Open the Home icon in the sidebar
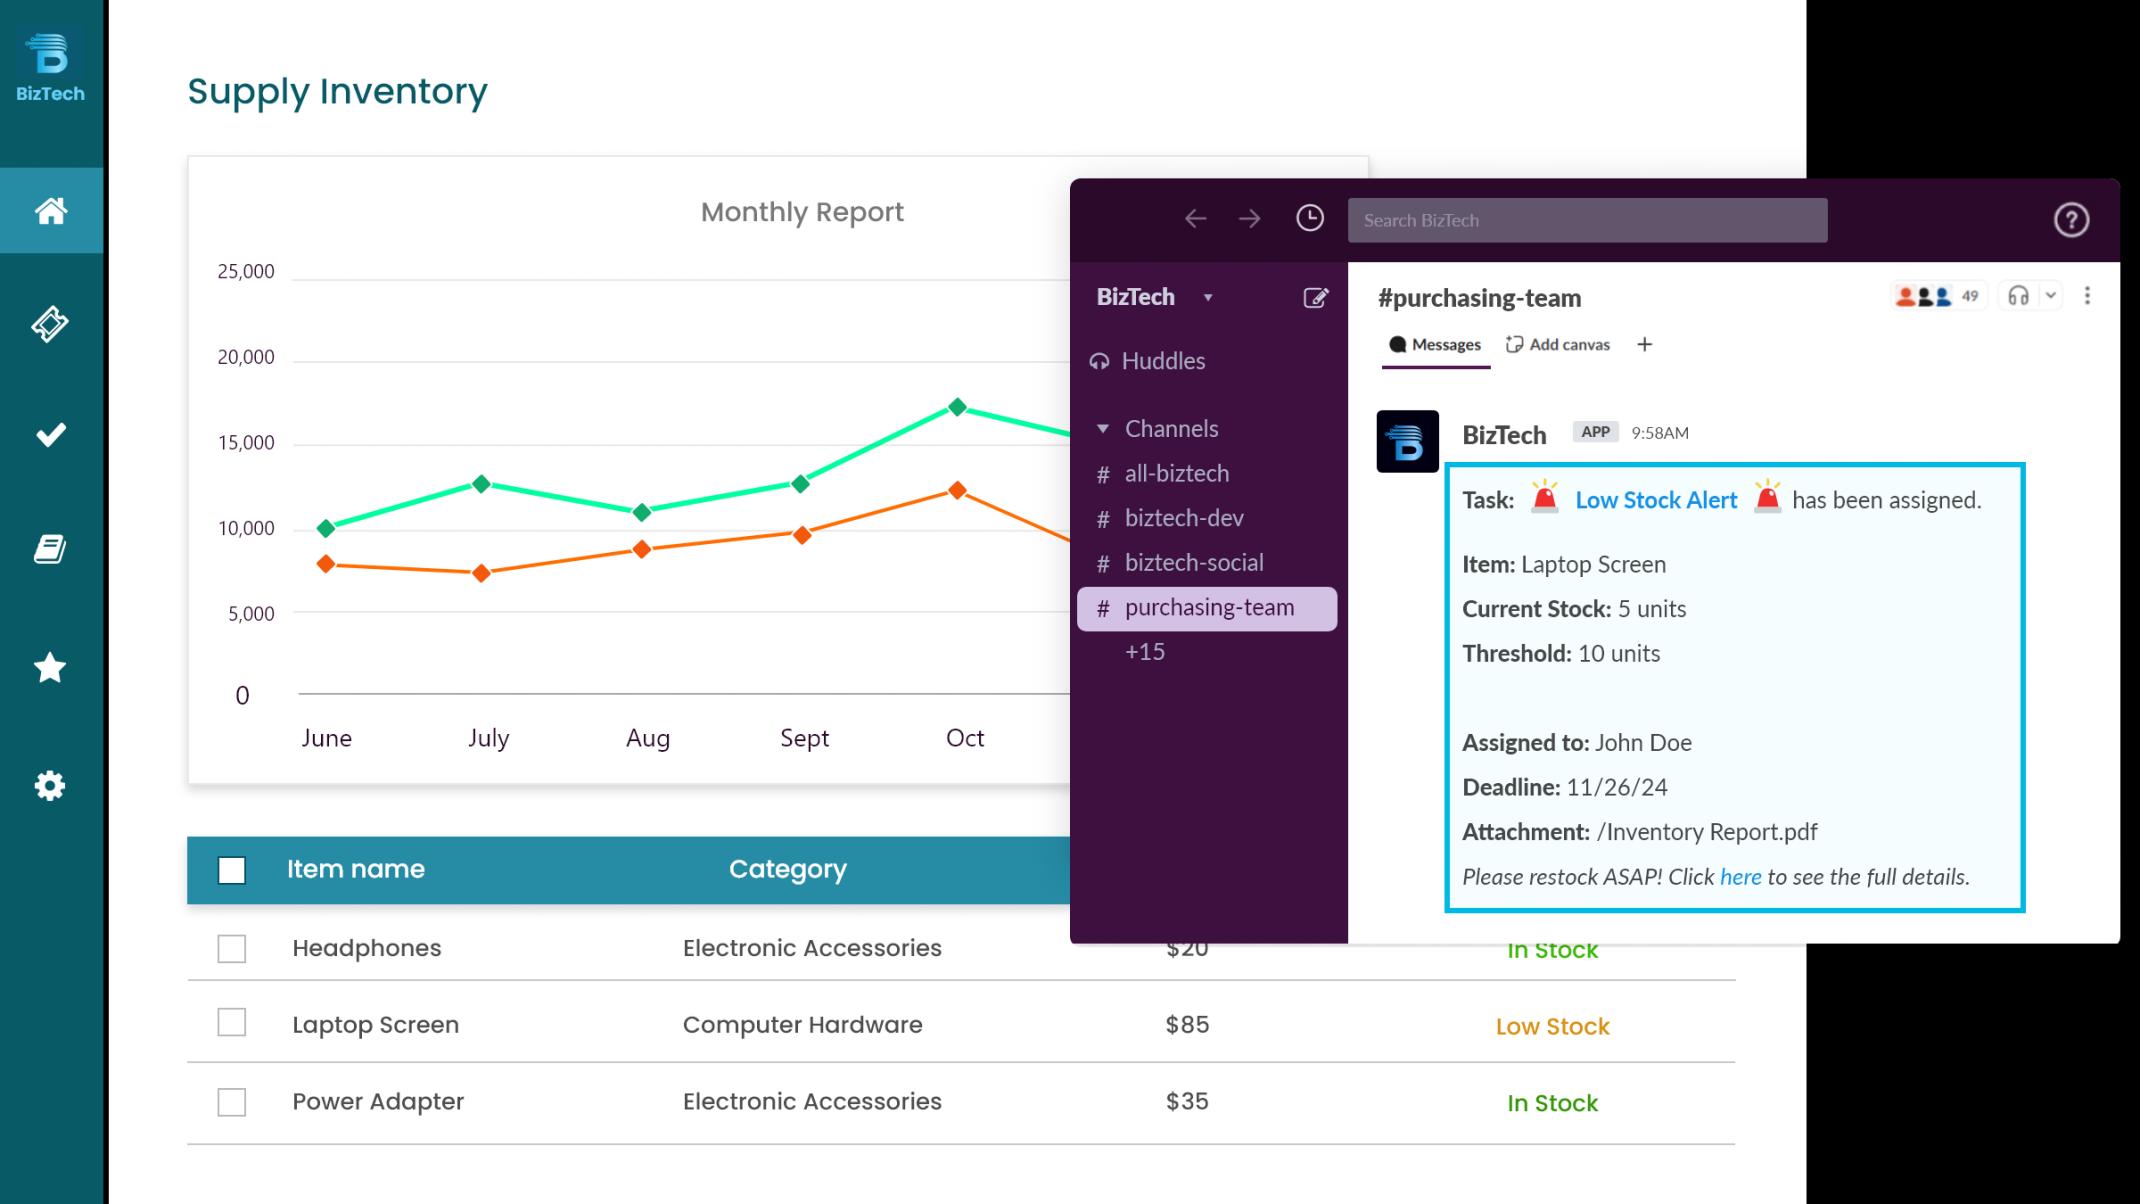The image size is (2140, 1204). 51,211
